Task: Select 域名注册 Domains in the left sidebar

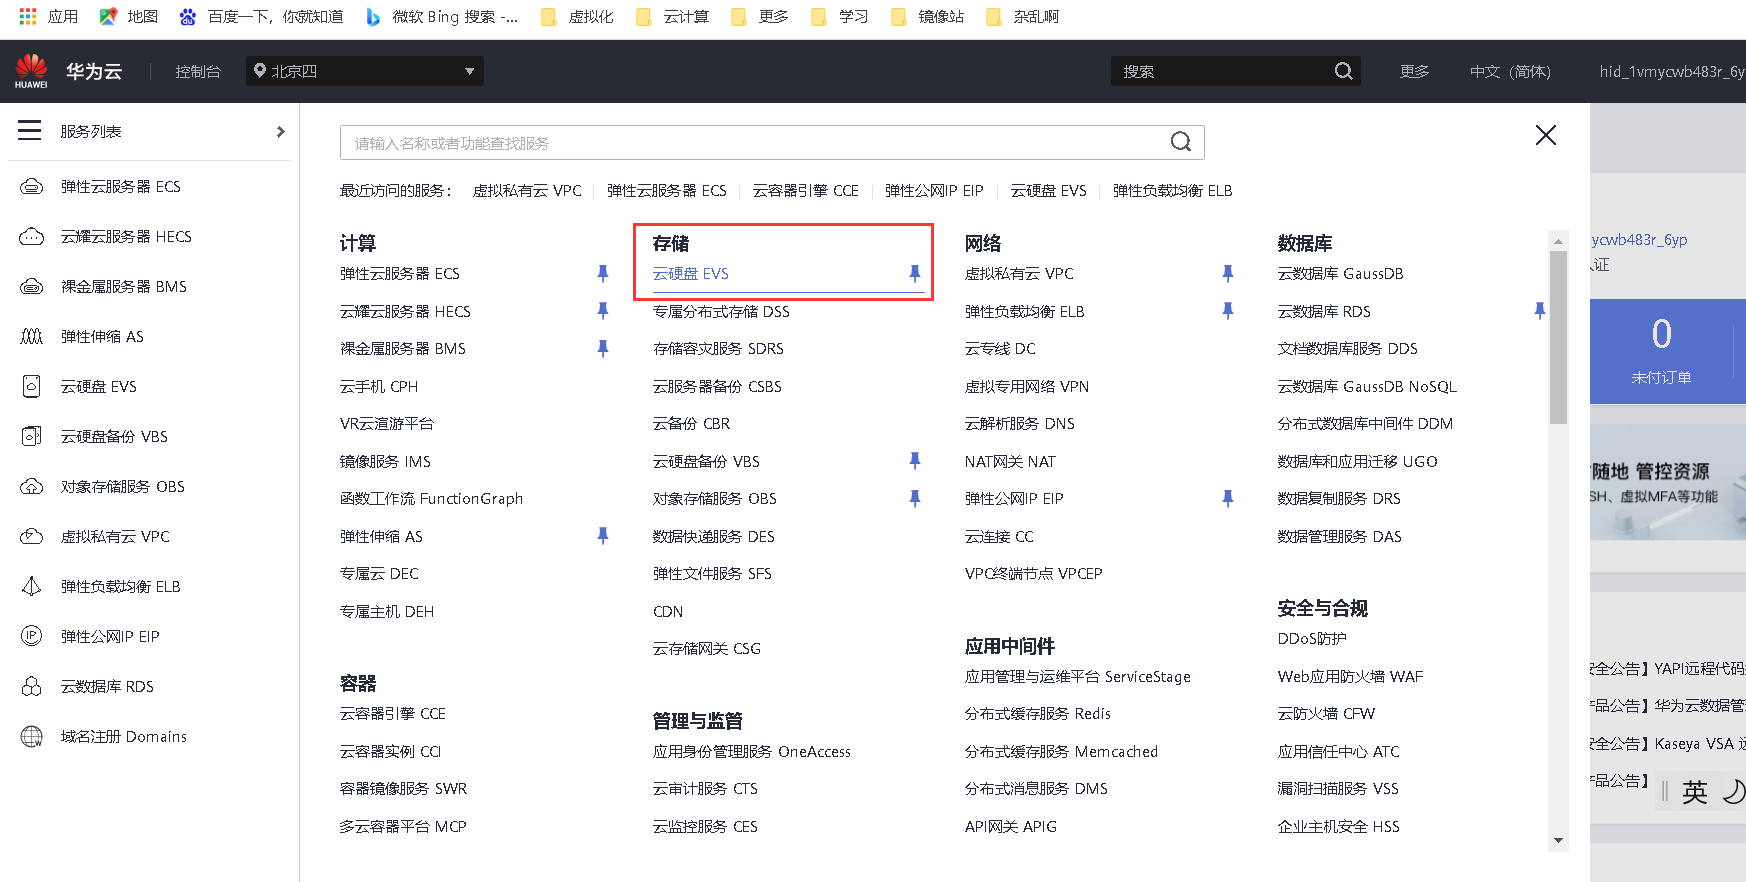Action: point(124,737)
